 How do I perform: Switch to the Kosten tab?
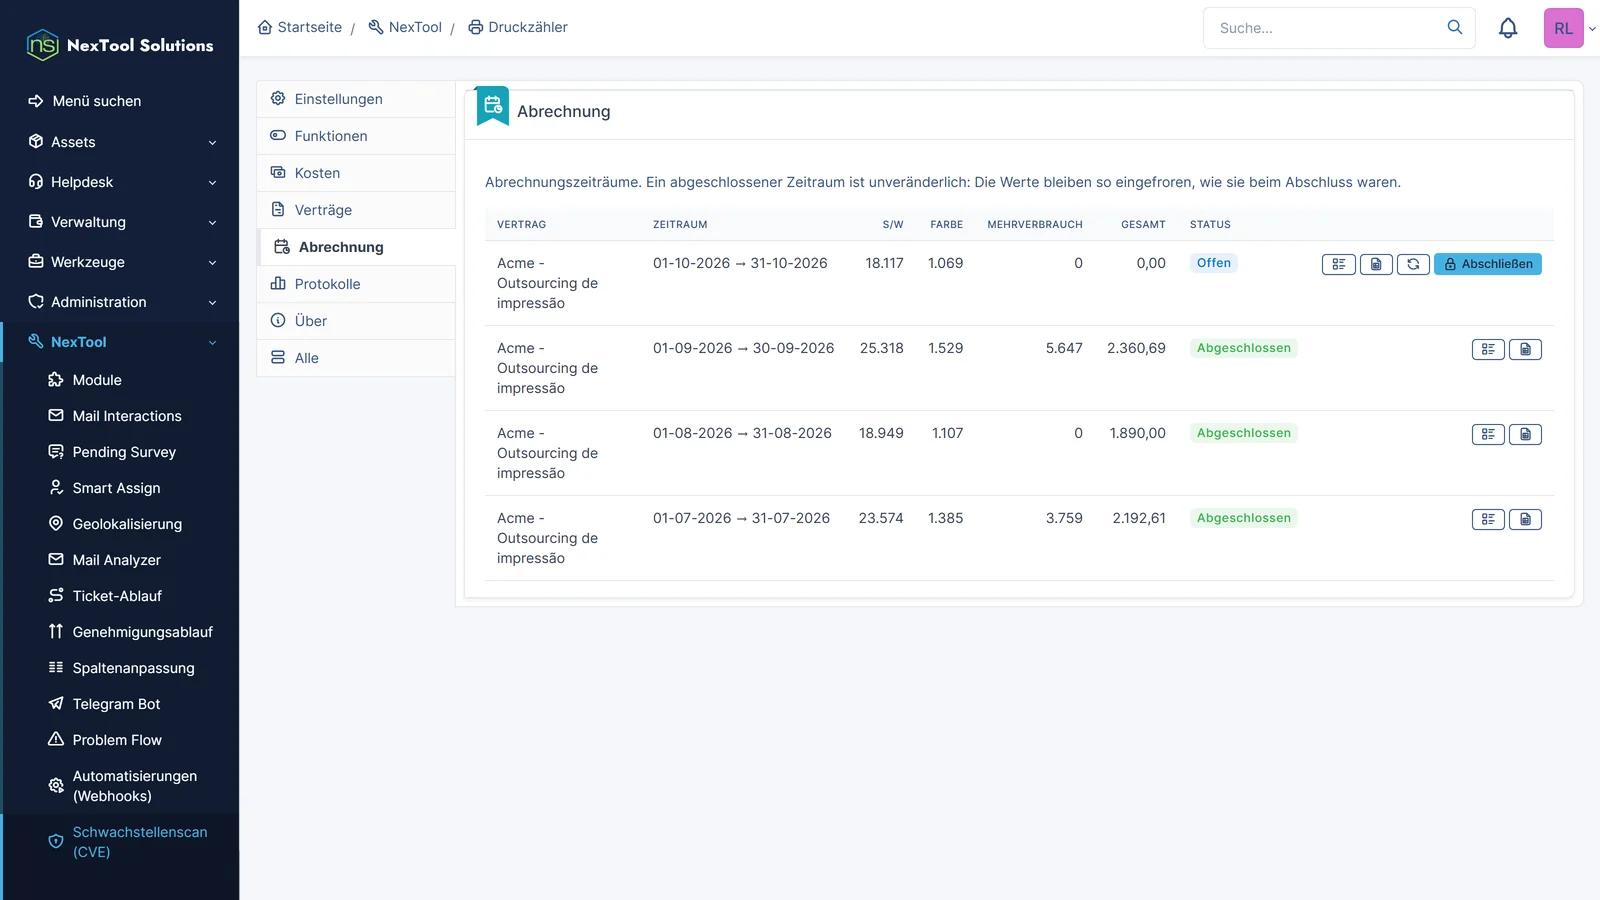coord(356,173)
